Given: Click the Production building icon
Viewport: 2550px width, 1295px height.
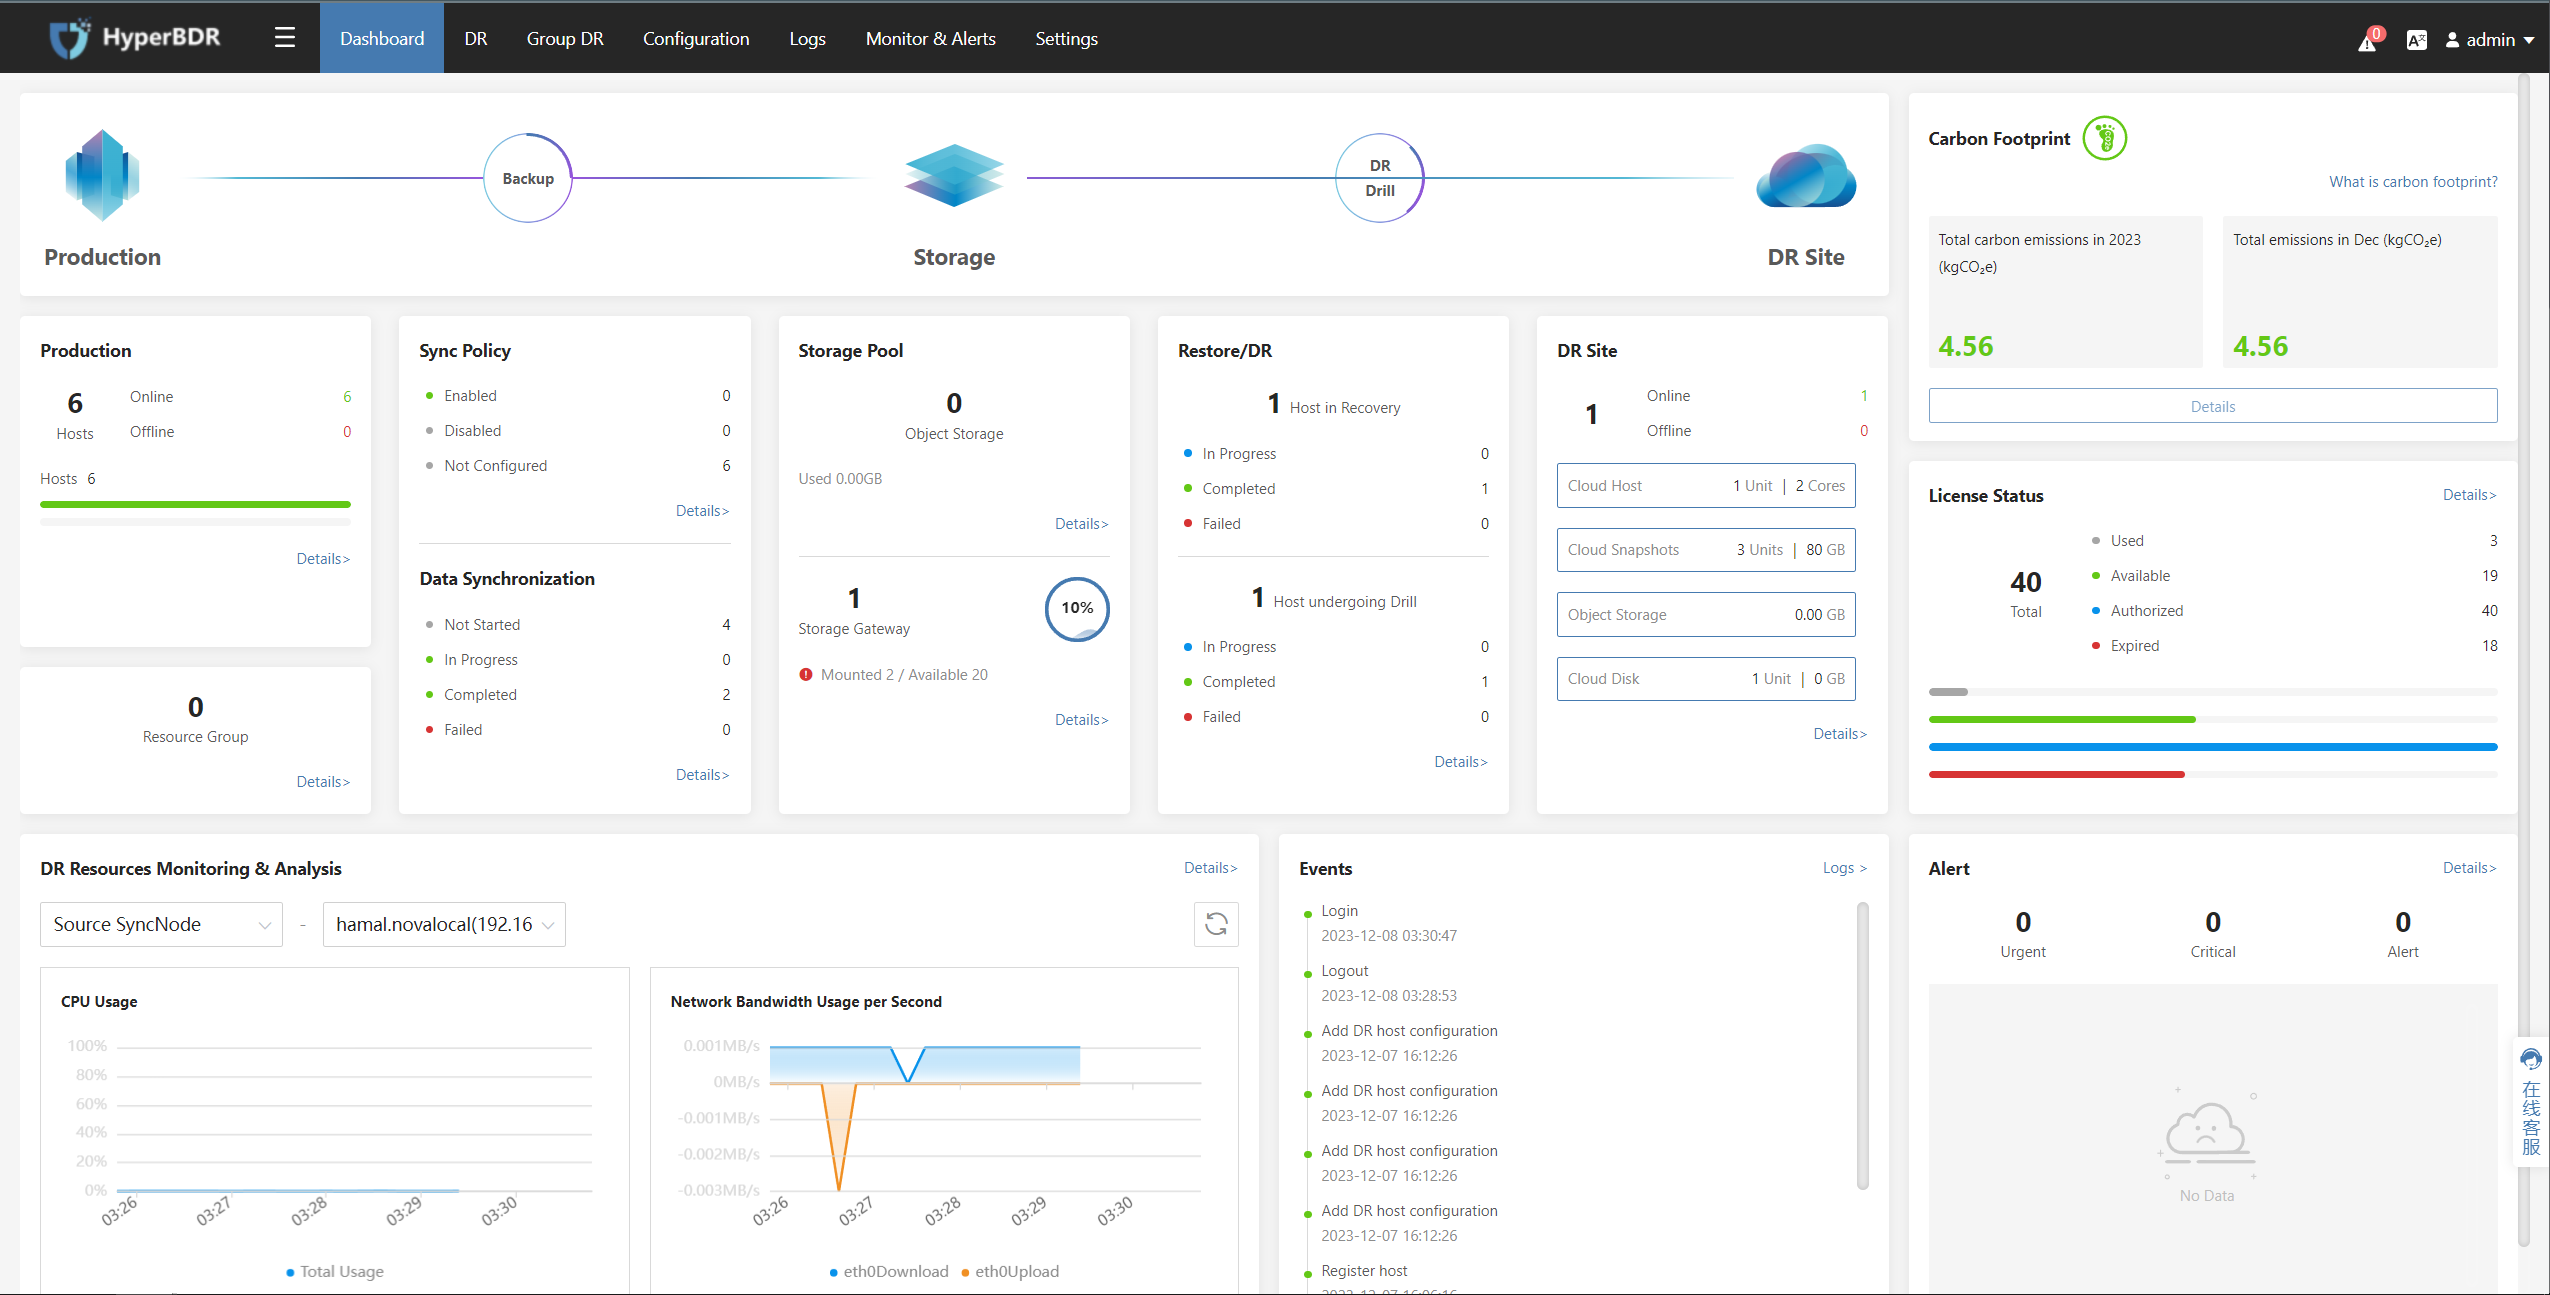Looking at the screenshot, I should (x=102, y=176).
